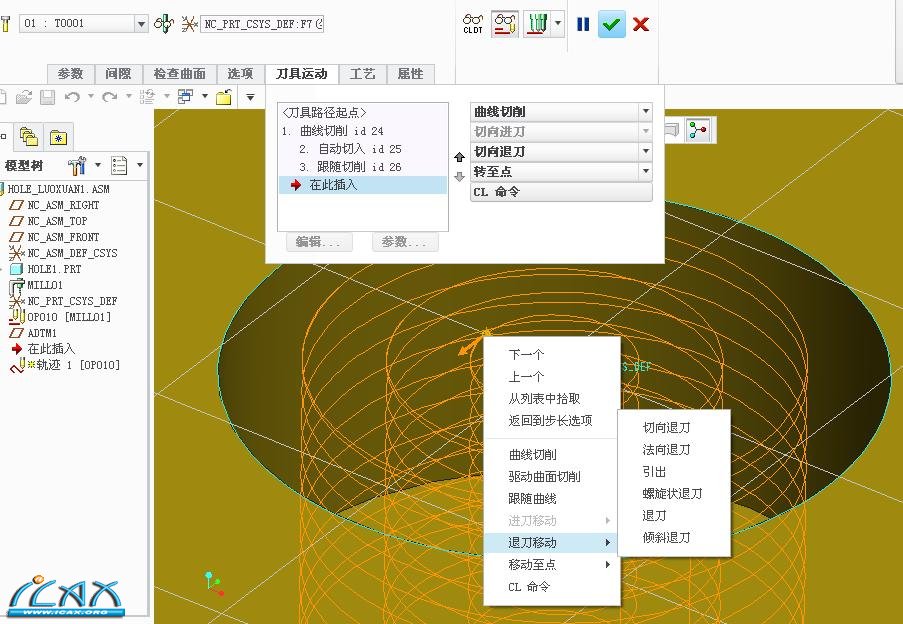Open the 转至点 dropdown
Viewport: 903px width, 624px height.
coord(646,172)
